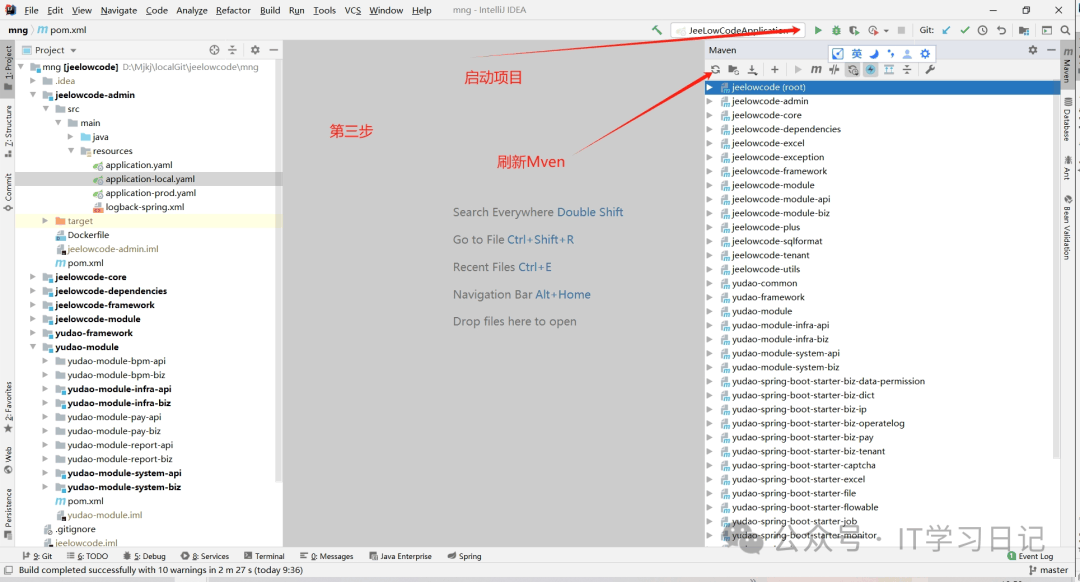Open the Spring tool window tab
Viewport: 1080px width, 582px height.
click(x=465, y=556)
